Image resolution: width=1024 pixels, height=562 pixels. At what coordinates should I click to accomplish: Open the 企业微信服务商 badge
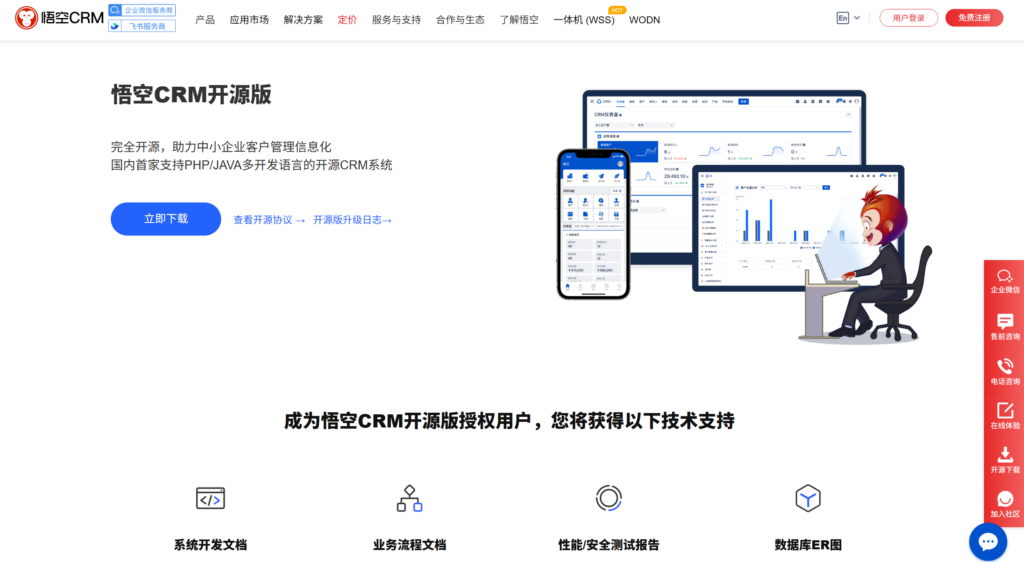click(x=142, y=10)
